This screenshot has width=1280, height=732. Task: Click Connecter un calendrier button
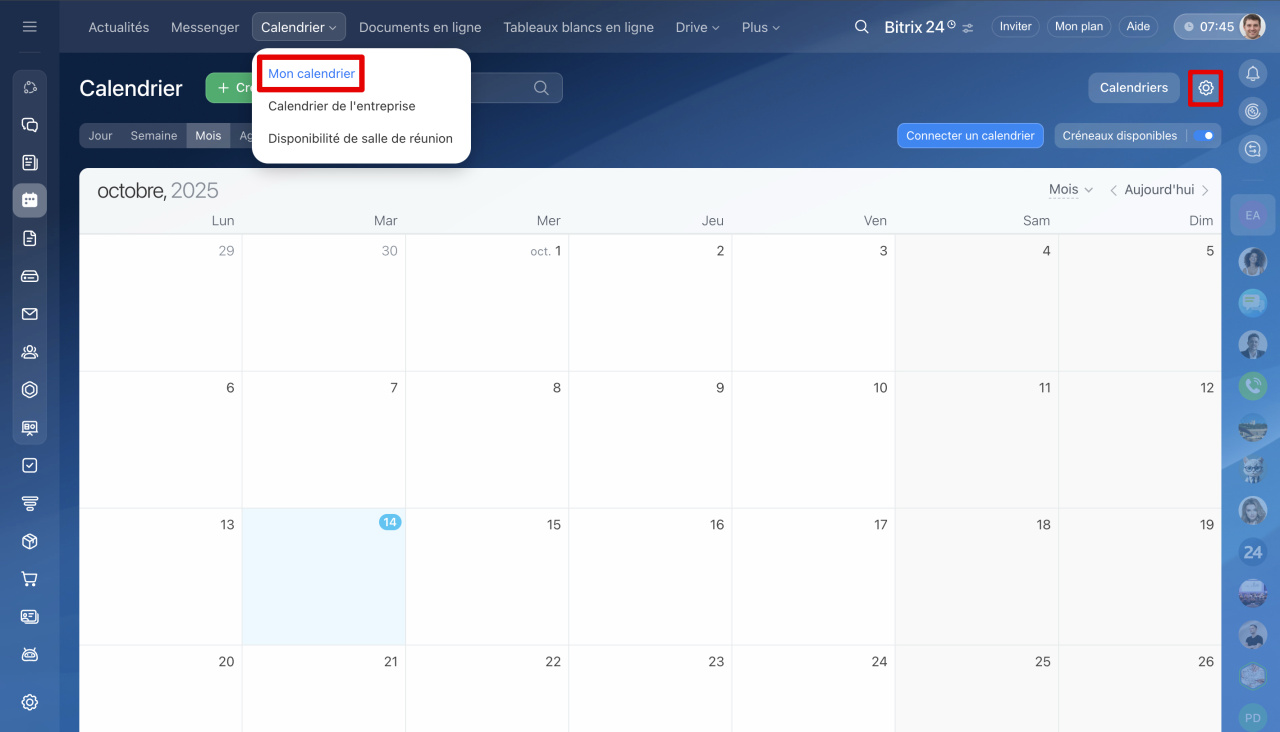tap(970, 136)
